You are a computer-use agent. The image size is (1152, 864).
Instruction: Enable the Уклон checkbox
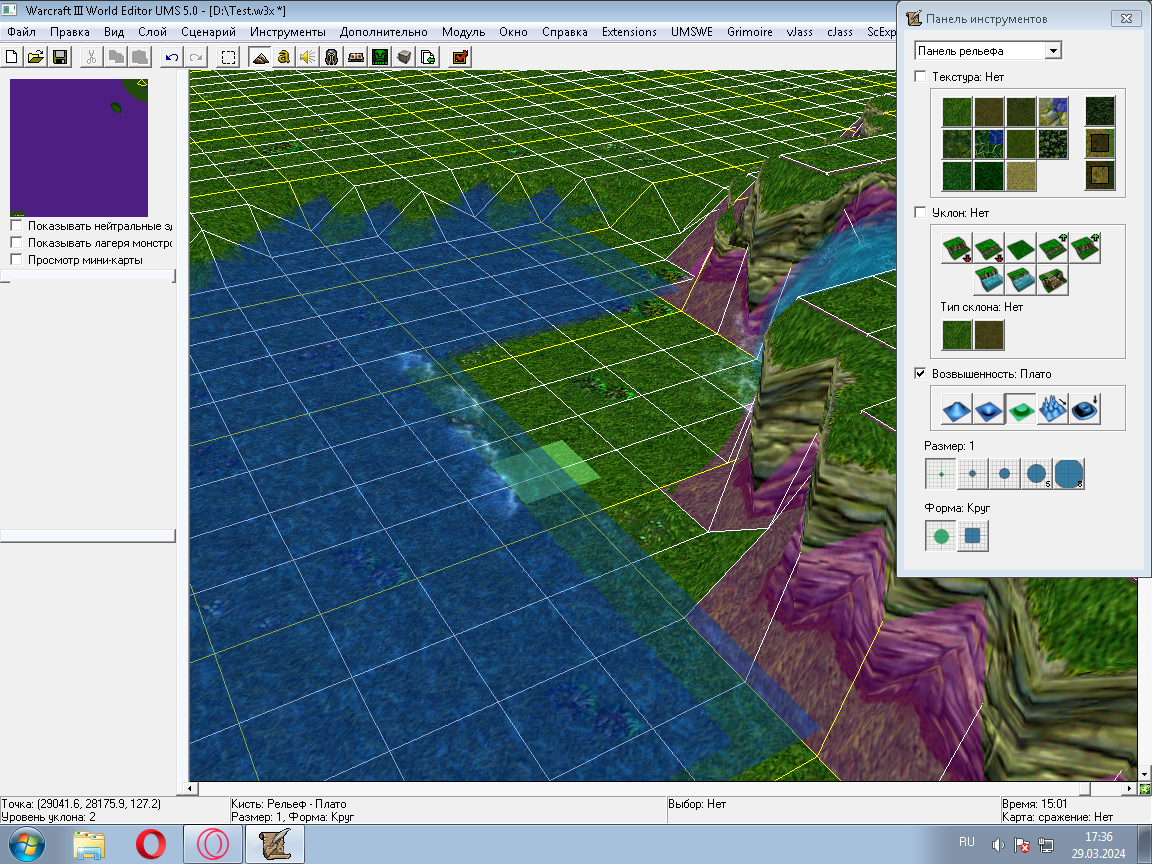[x=921, y=213]
